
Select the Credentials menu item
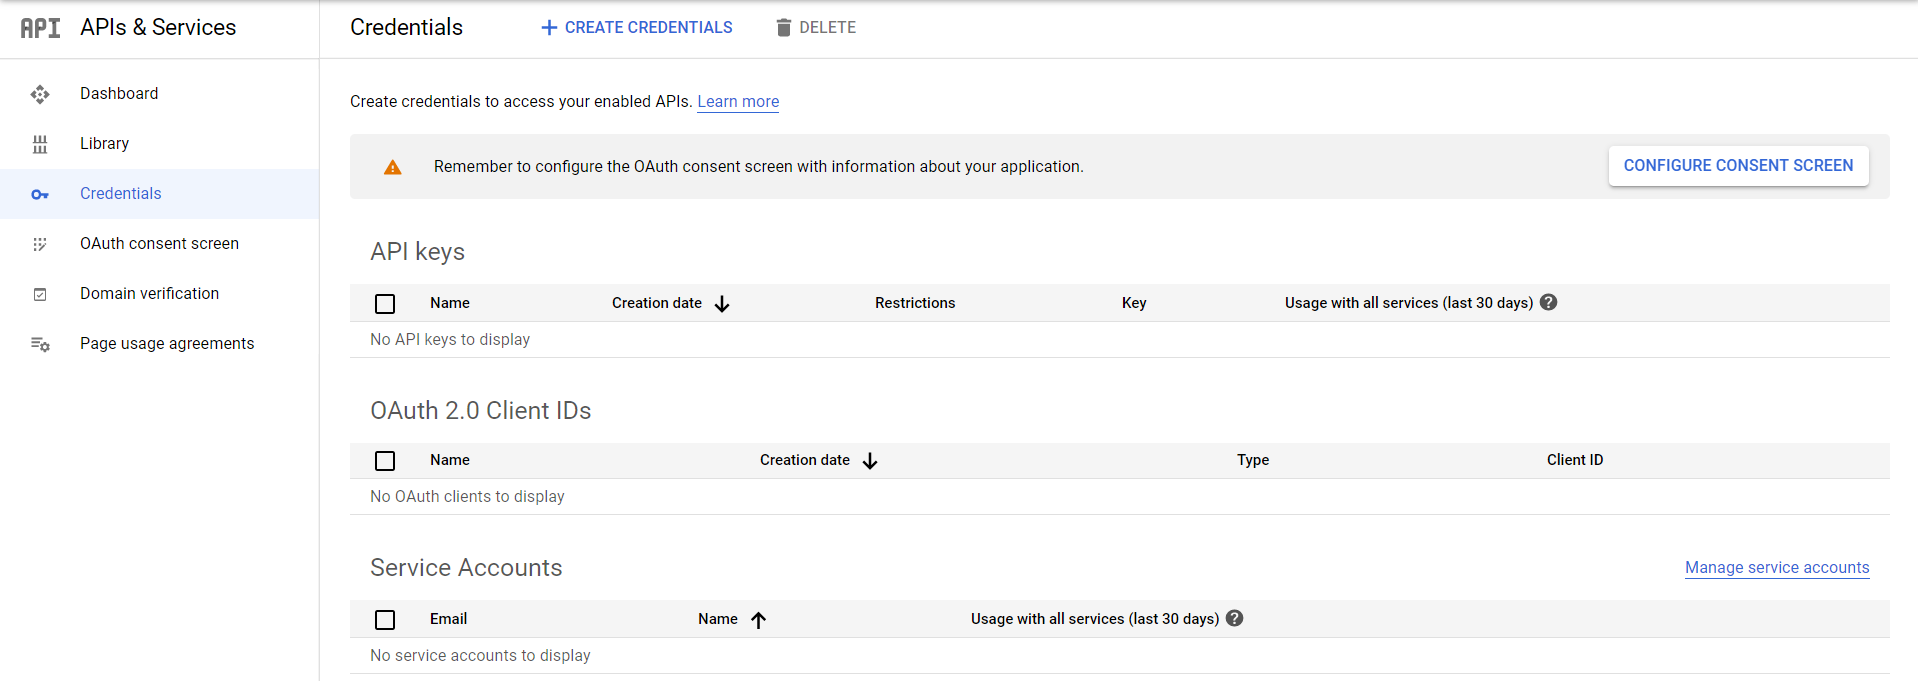[160, 194]
